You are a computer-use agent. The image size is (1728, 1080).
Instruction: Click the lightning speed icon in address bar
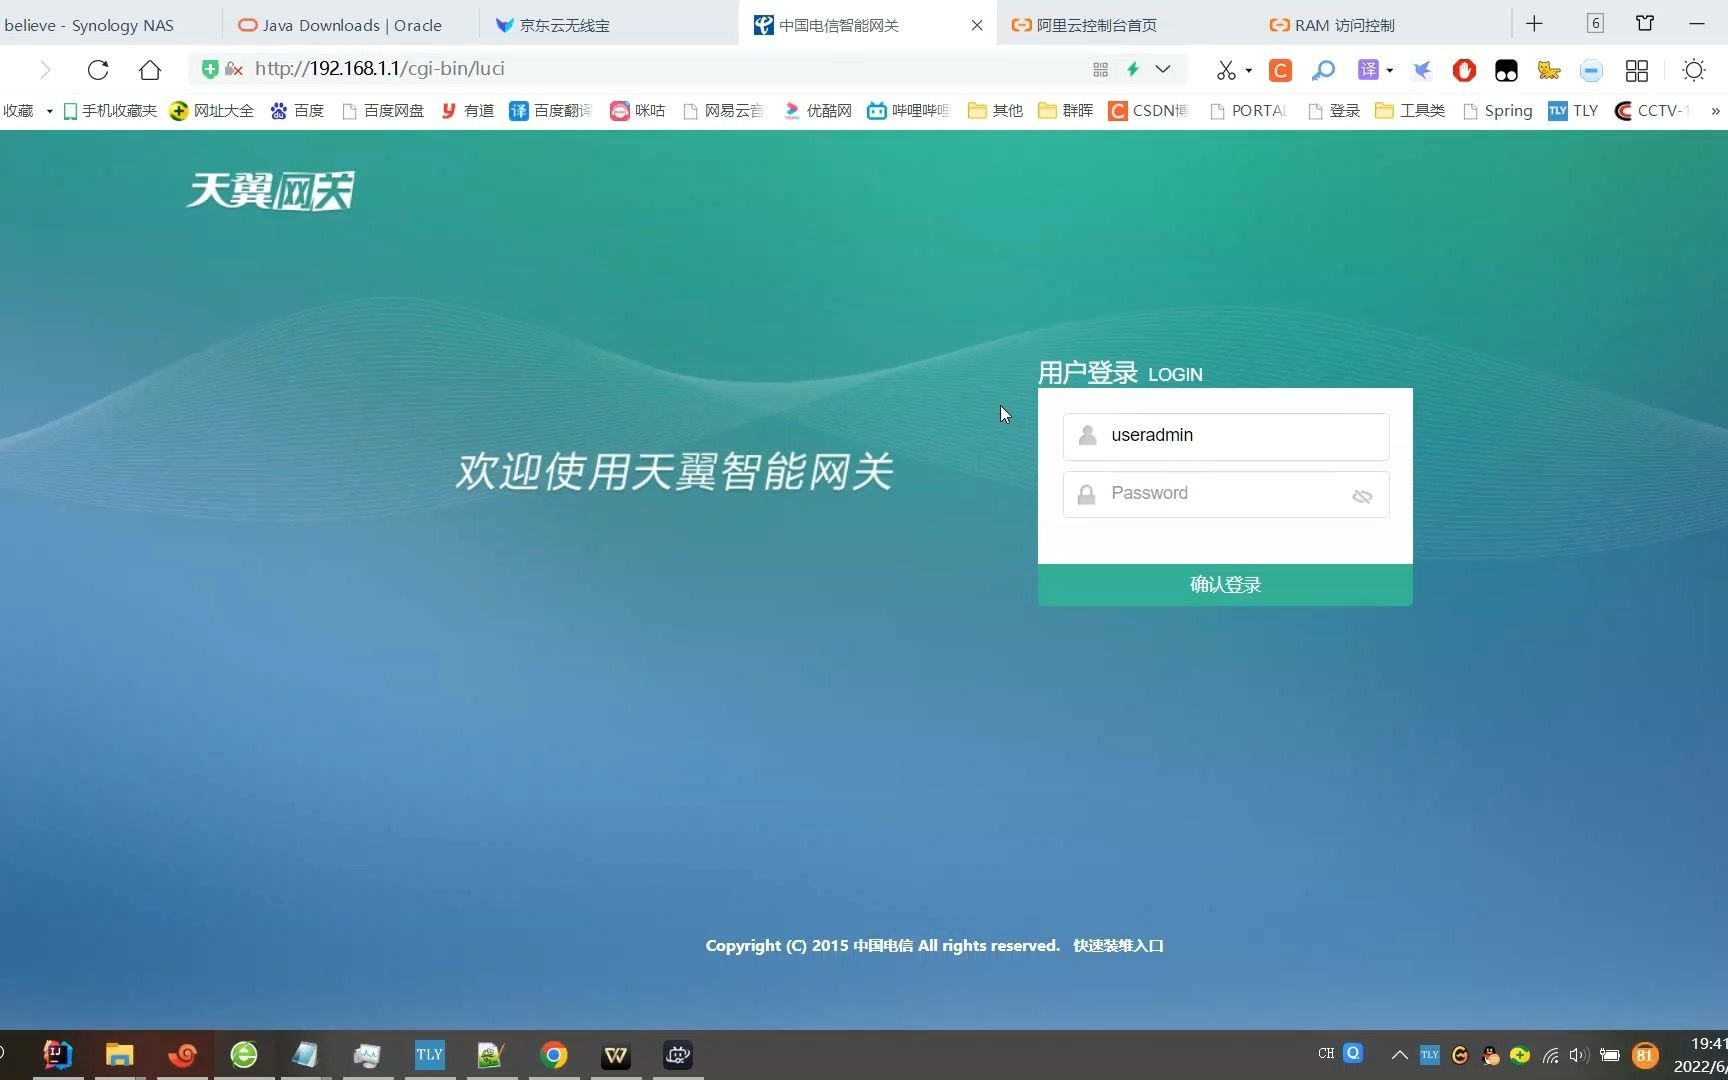[x=1132, y=69]
